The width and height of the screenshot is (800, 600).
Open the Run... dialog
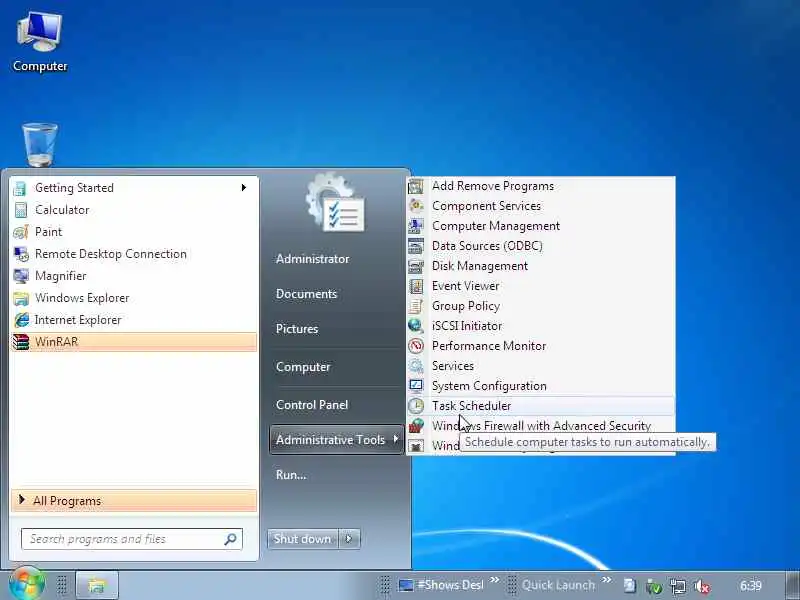291,475
